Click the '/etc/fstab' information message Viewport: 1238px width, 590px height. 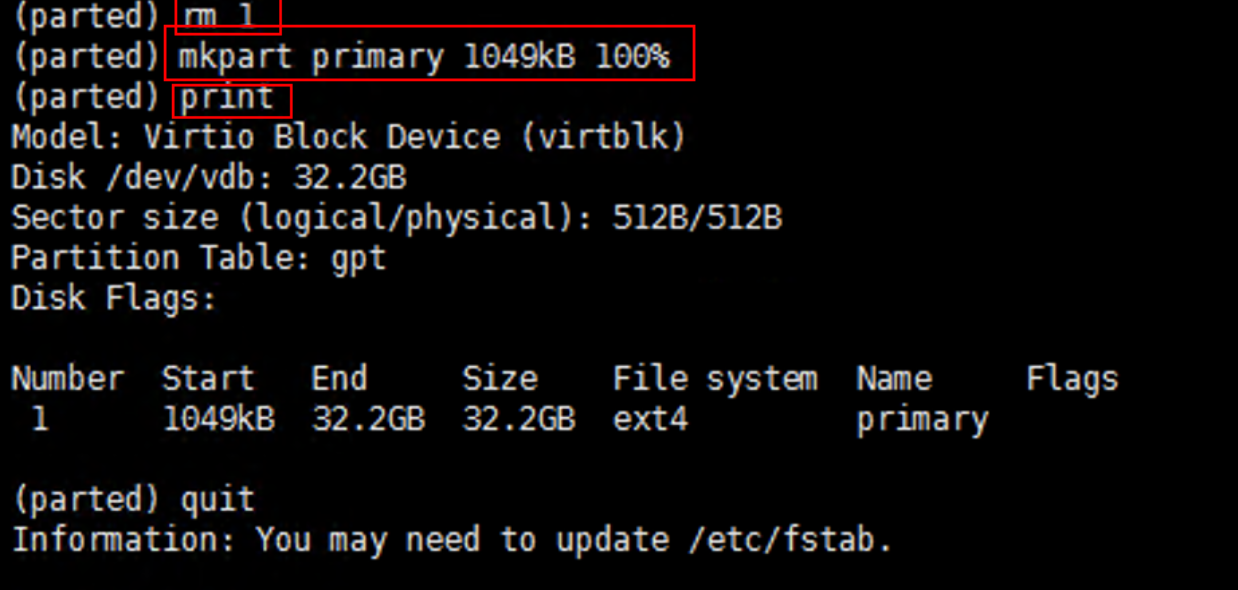point(451,540)
